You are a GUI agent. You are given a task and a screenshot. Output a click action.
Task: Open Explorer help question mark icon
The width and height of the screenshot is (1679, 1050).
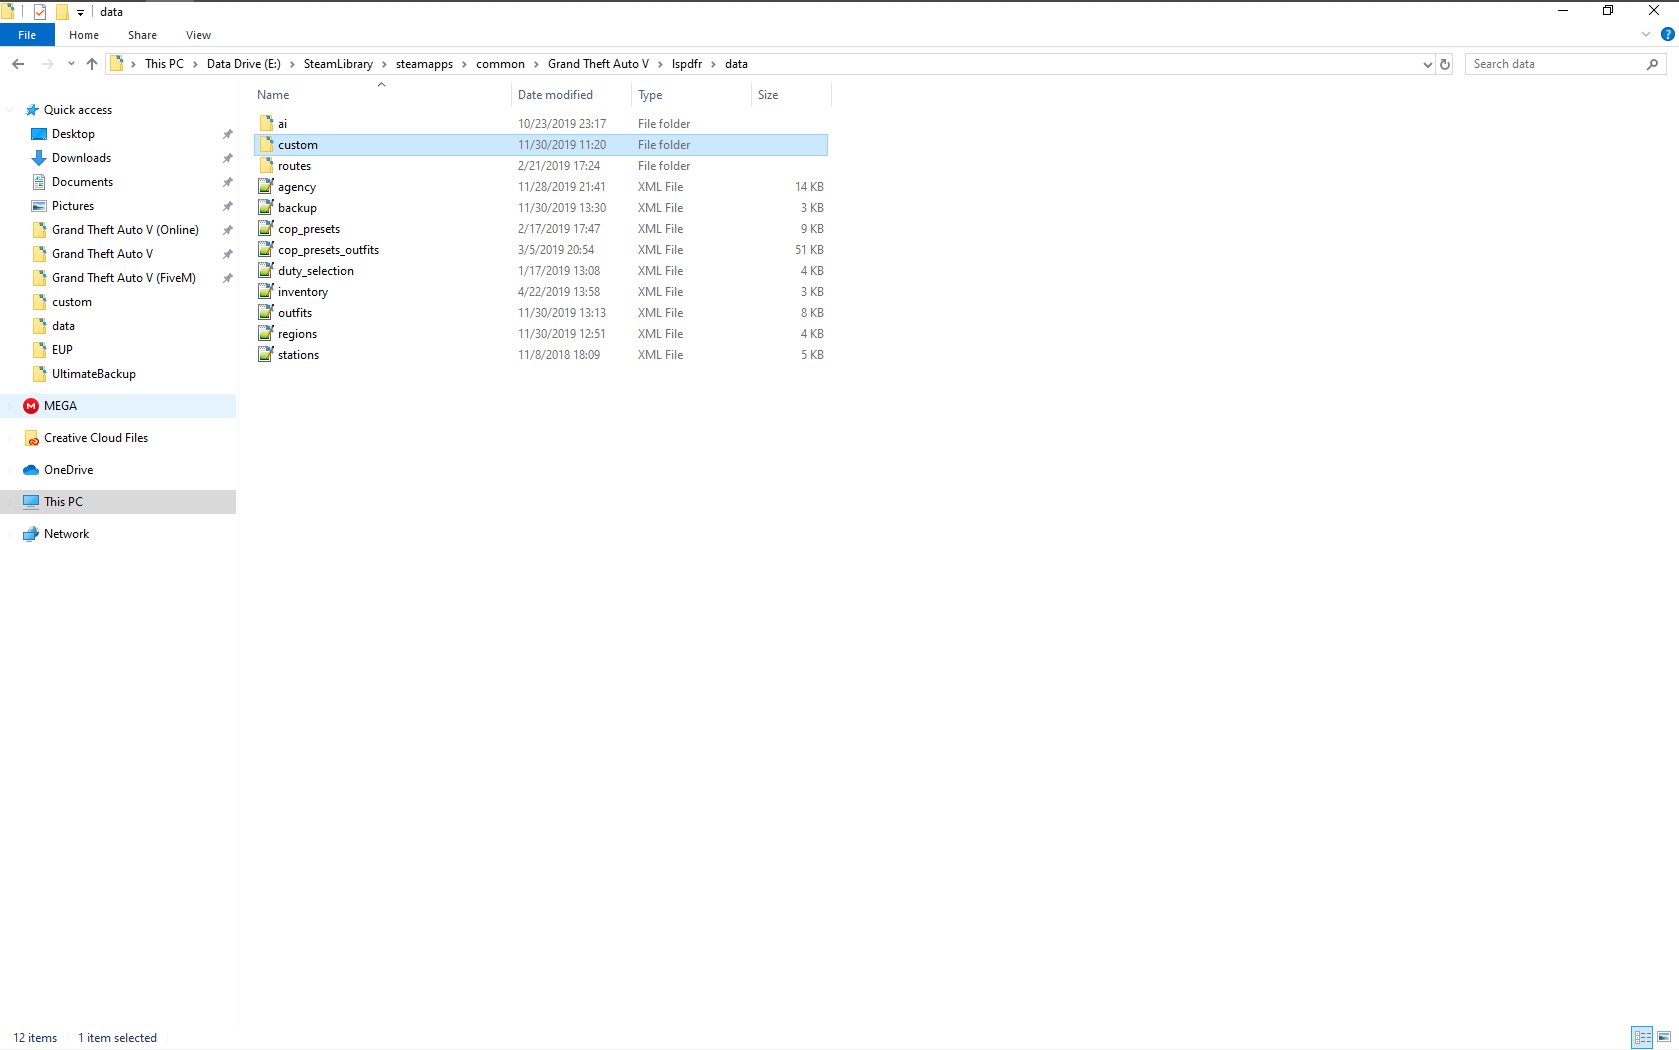(x=1667, y=34)
